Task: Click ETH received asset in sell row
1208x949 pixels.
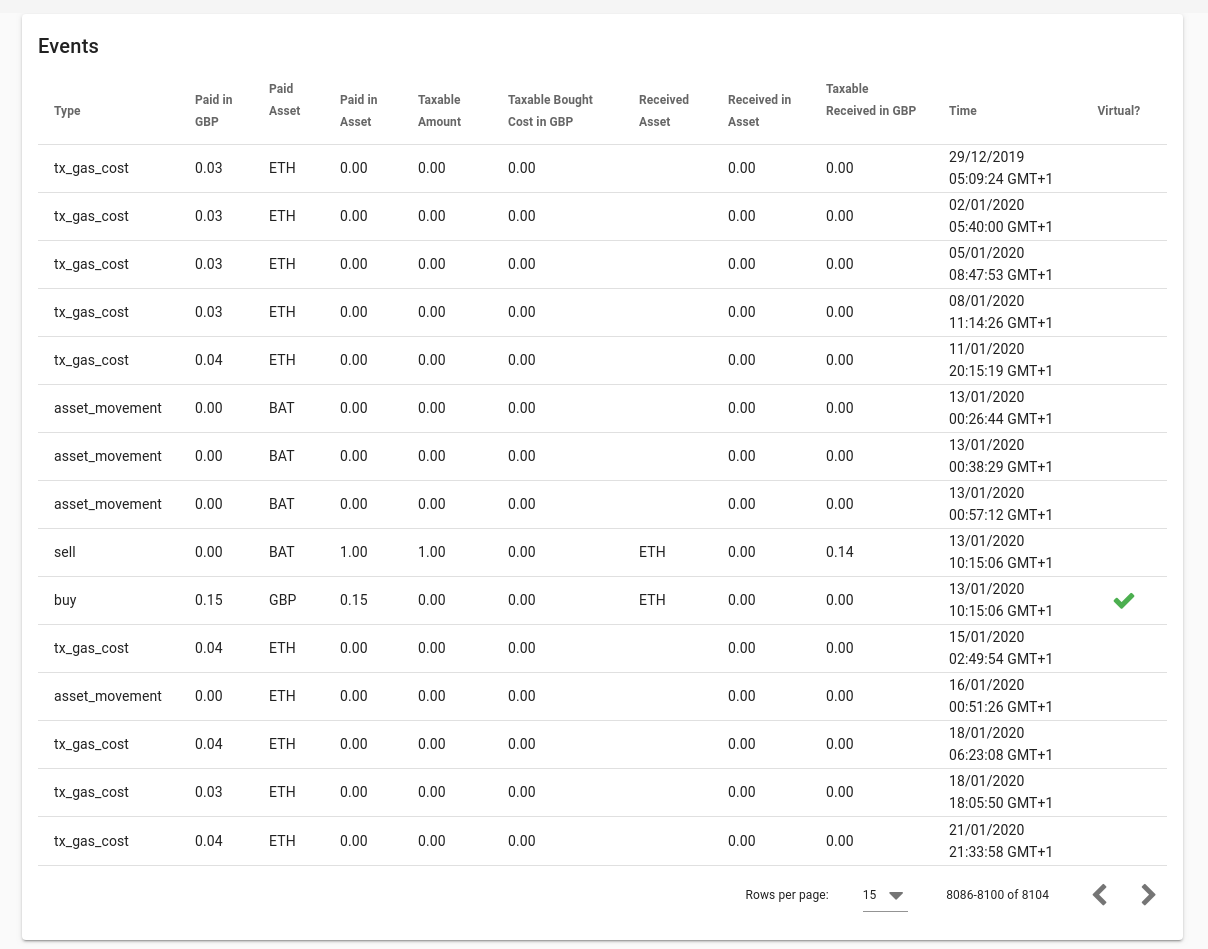Action: (x=652, y=552)
